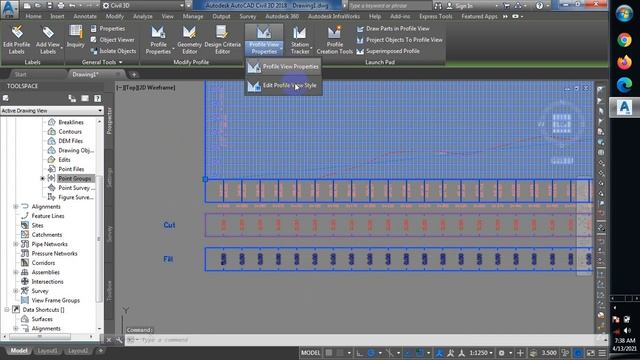640x360 pixels.
Task: Select the Contours tree item
Action: point(70,131)
